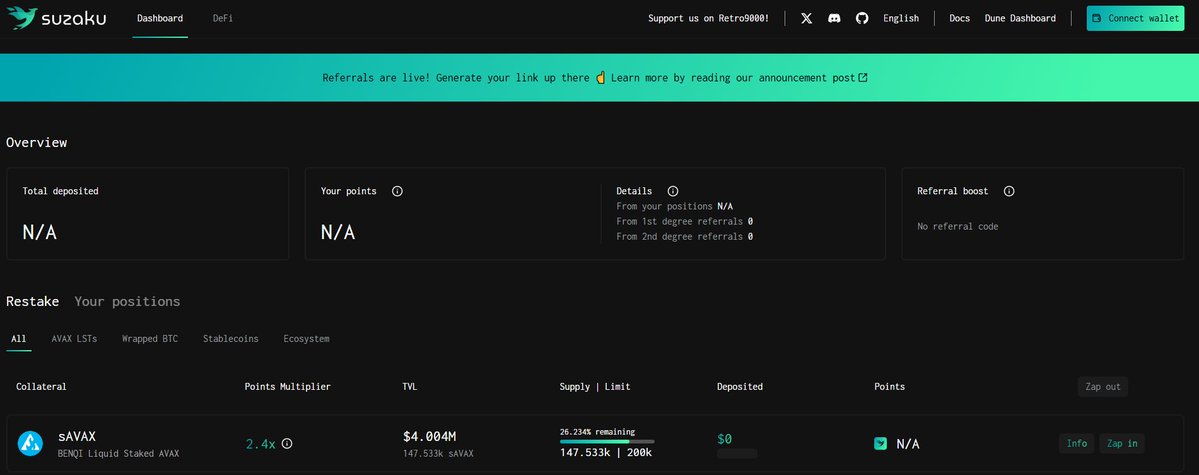Click the sAVAX supply progress bar
Screen dimensions: 1199x475
[607, 441]
